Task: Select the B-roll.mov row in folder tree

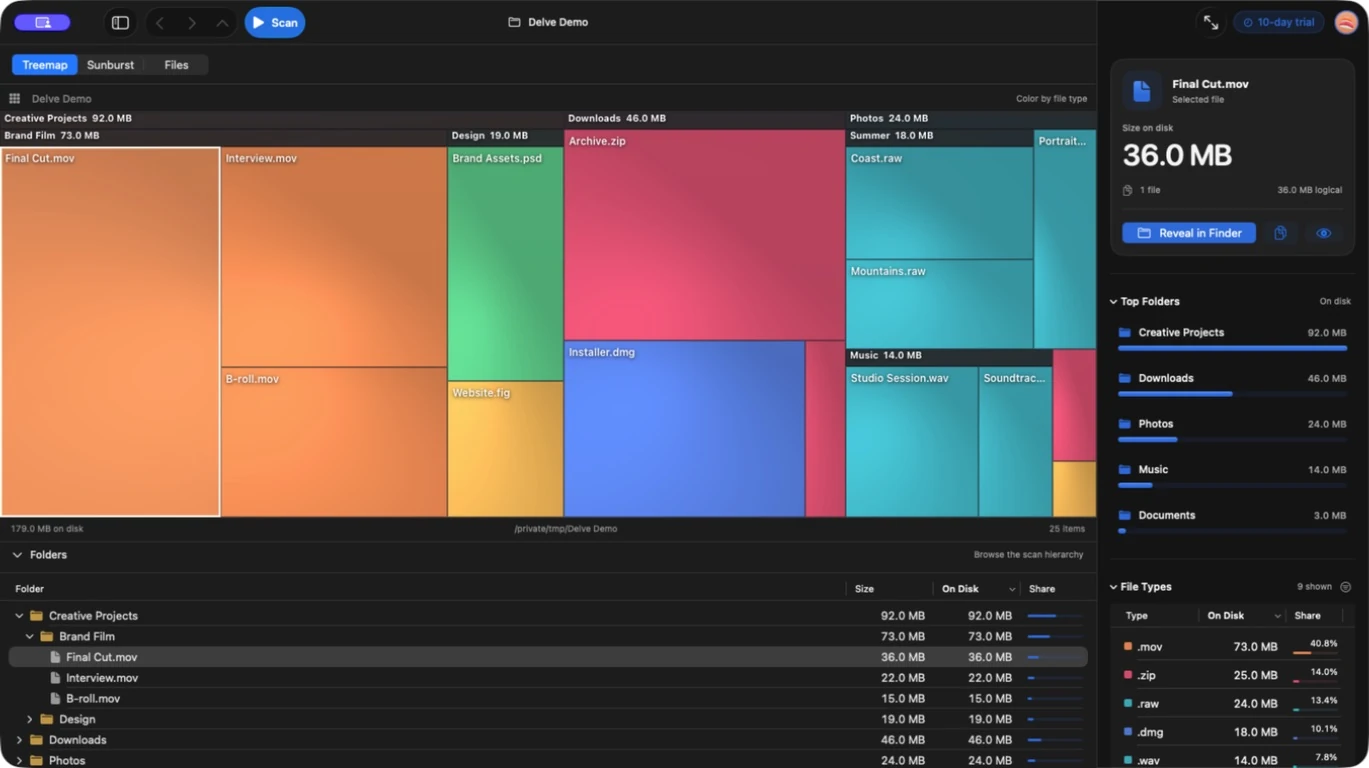Action: [x=548, y=699]
